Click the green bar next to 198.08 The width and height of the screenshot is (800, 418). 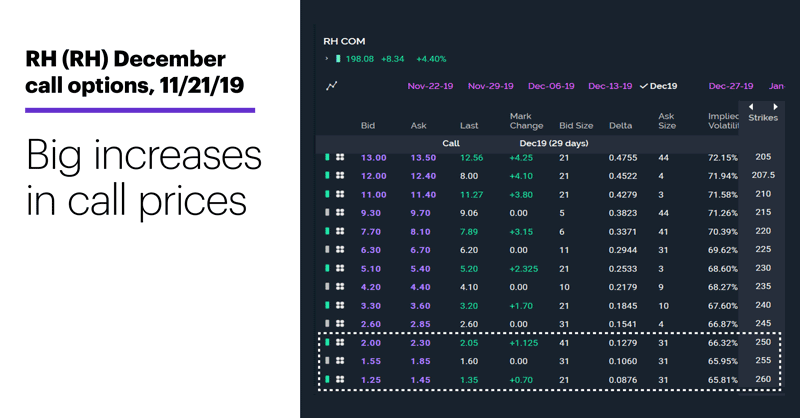tap(338, 59)
